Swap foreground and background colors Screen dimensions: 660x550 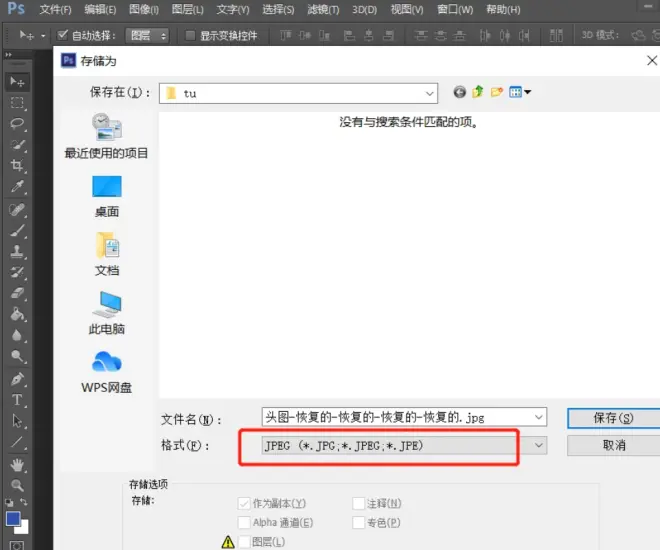(x=24, y=502)
